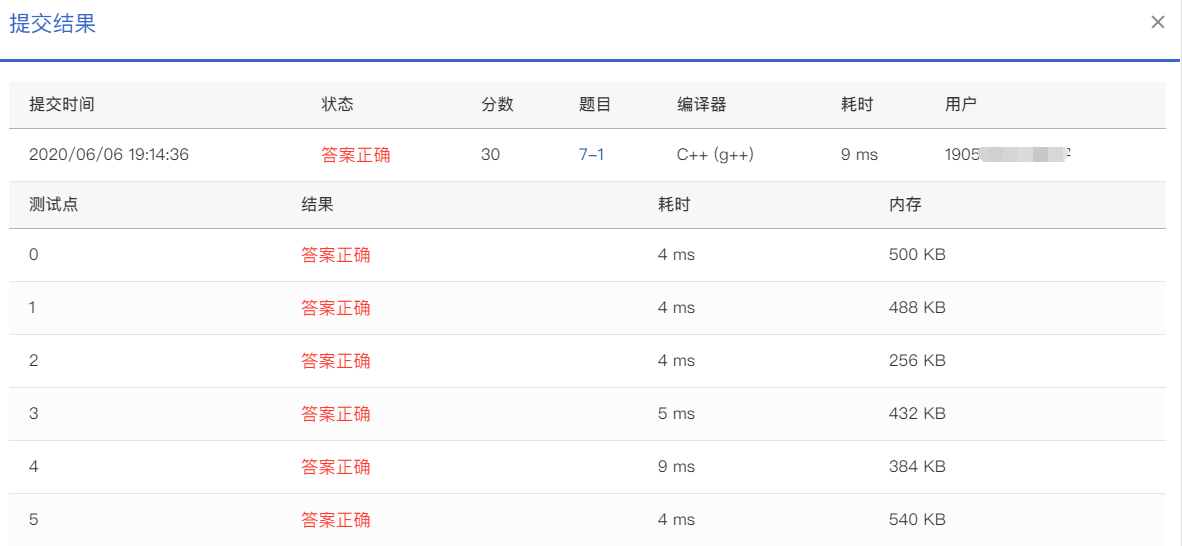Image resolution: width=1182 pixels, height=546 pixels.
Task: Click the 答案正确 result for test point 3
Action: tap(335, 414)
